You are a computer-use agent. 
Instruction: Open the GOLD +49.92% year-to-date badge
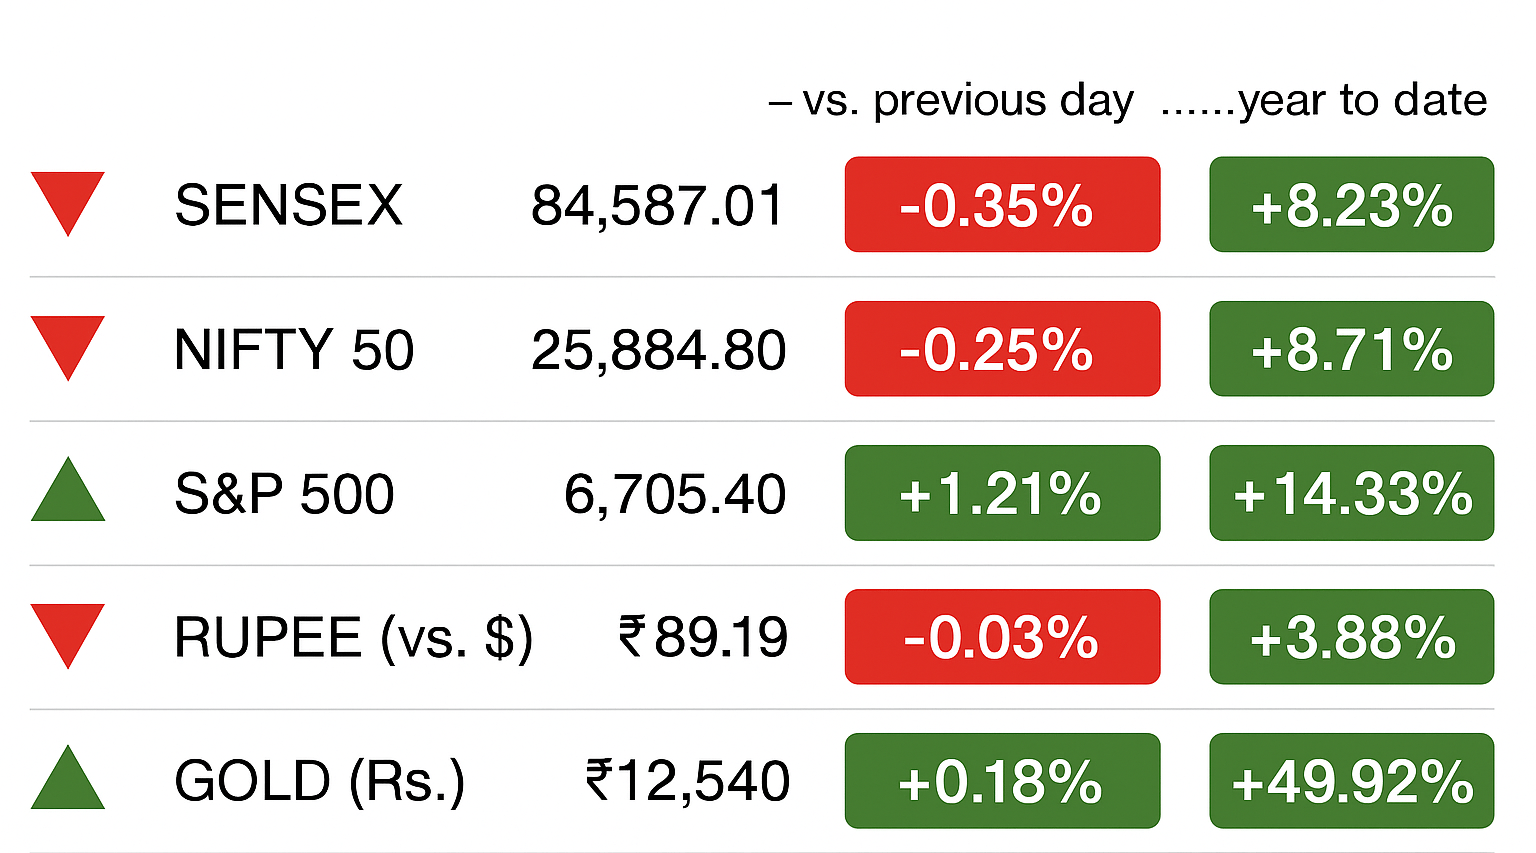(1351, 781)
